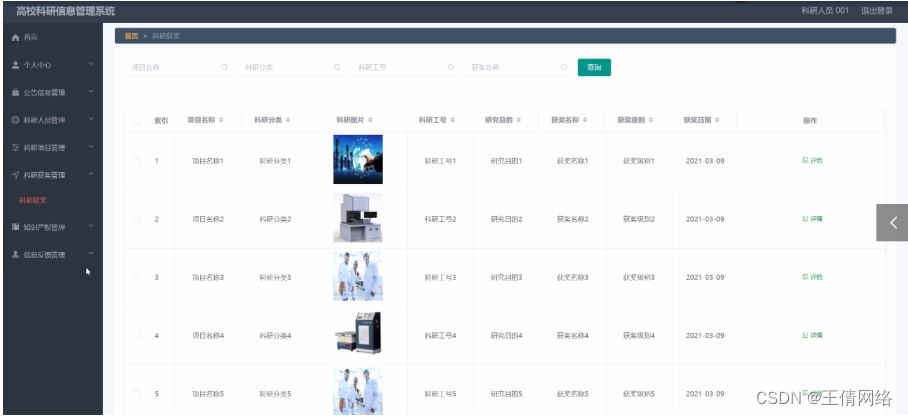The height and width of the screenshot is (416, 908).
Task: Check the row 5 checkbox
Action: click(x=137, y=394)
